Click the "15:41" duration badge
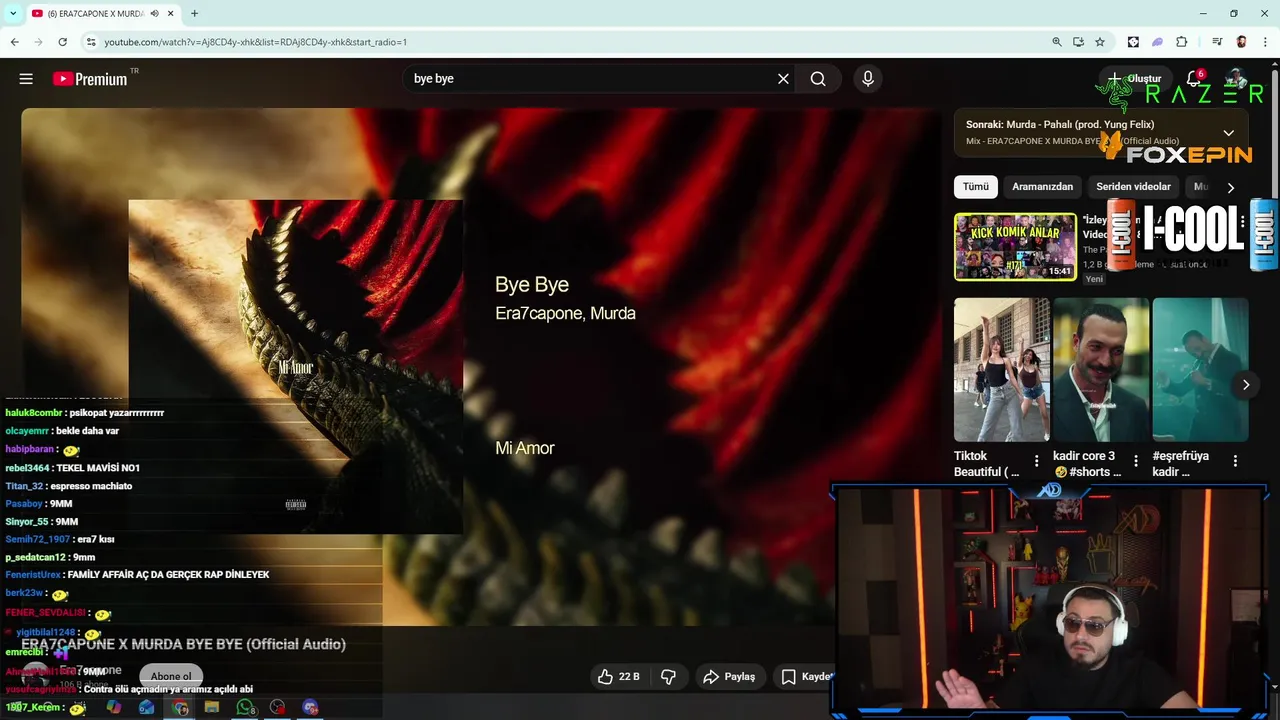Viewport: 1280px width, 720px height. point(1059,271)
